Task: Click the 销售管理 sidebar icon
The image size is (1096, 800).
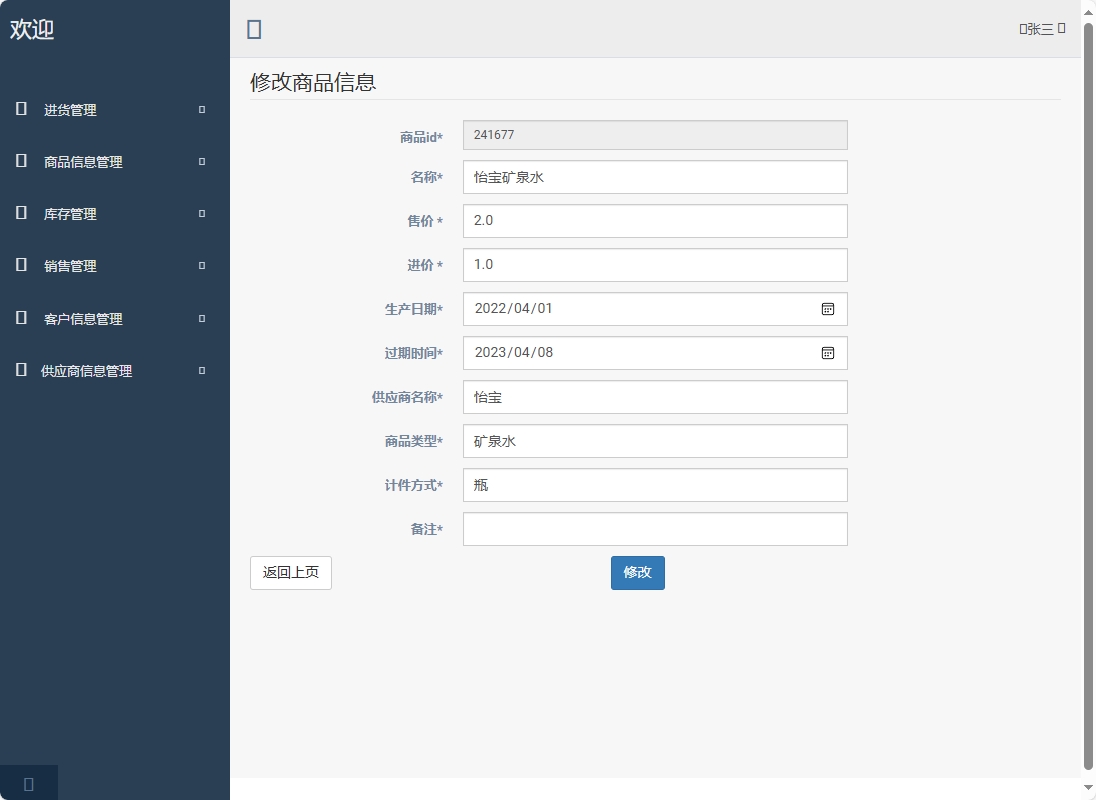Action: tap(20, 265)
